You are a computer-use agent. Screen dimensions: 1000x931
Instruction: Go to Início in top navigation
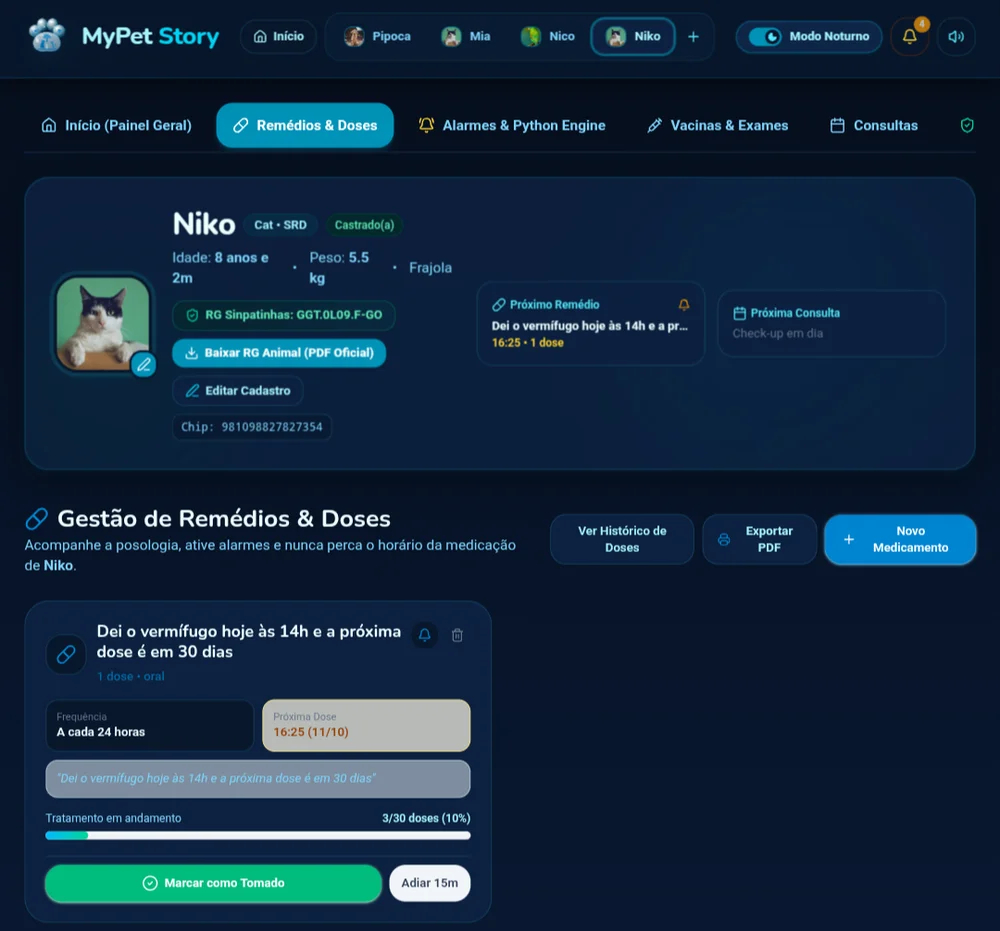coord(279,36)
